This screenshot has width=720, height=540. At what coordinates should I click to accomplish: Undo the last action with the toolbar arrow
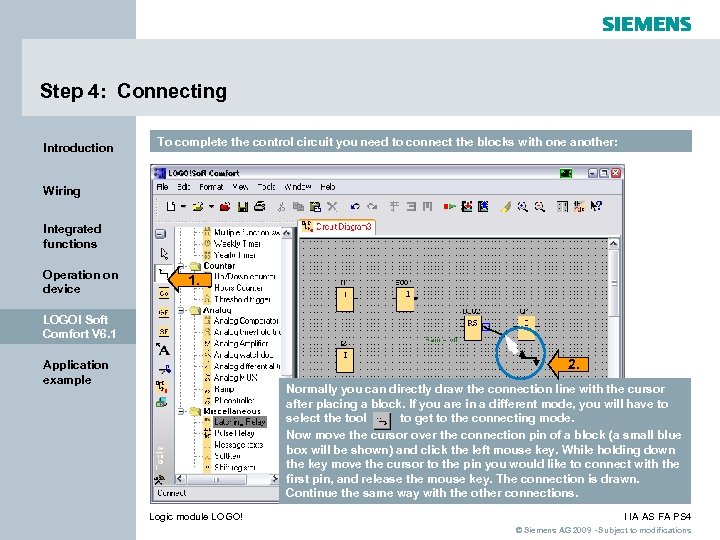click(354, 207)
